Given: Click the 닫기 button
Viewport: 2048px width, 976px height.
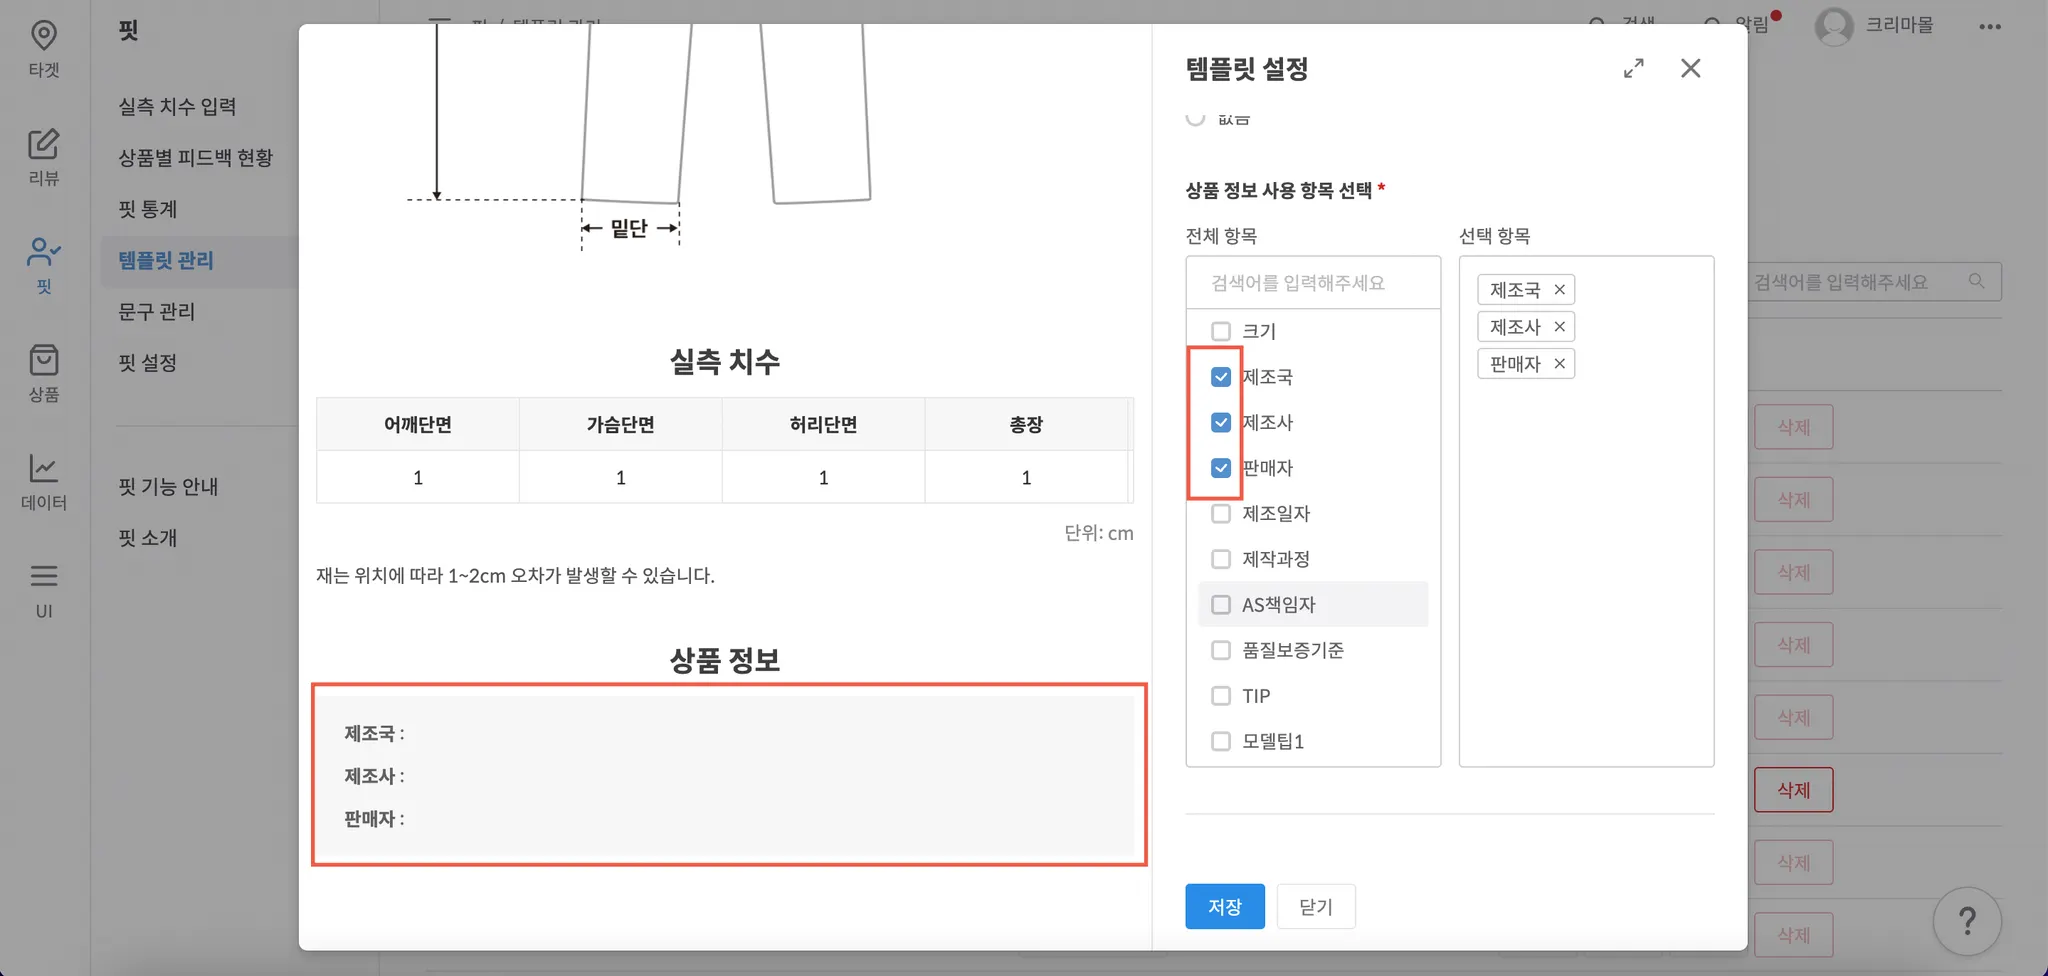Looking at the screenshot, I should click(1315, 907).
